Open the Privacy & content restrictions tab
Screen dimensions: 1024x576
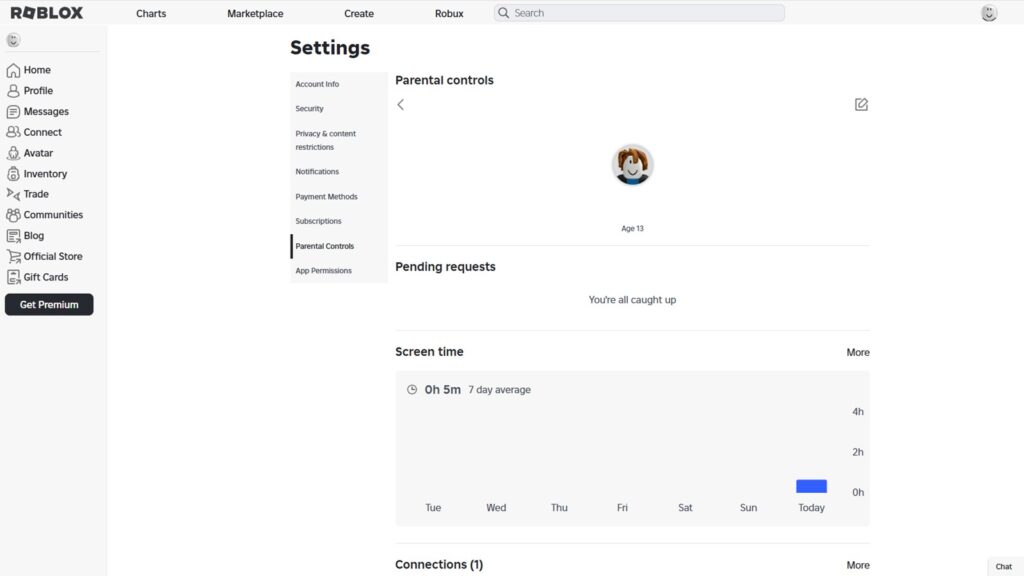click(x=325, y=140)
